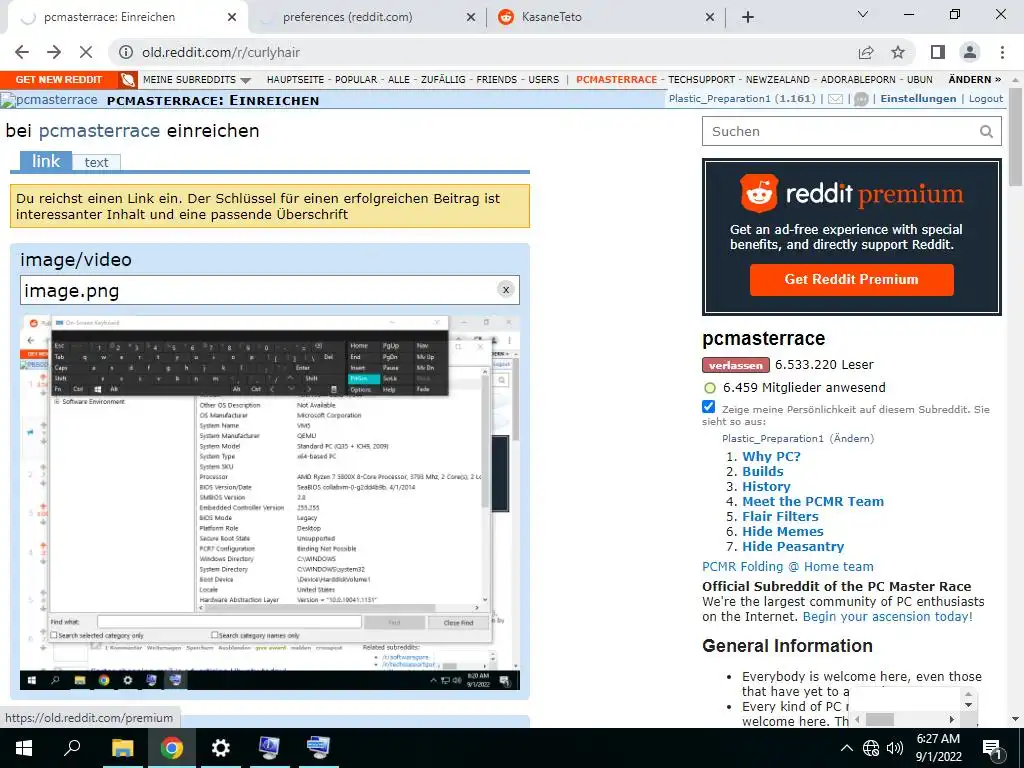The image size is (1024, 768).
Task: Click the small horizontal scrollbar right arrow
Action: [952, 719]
